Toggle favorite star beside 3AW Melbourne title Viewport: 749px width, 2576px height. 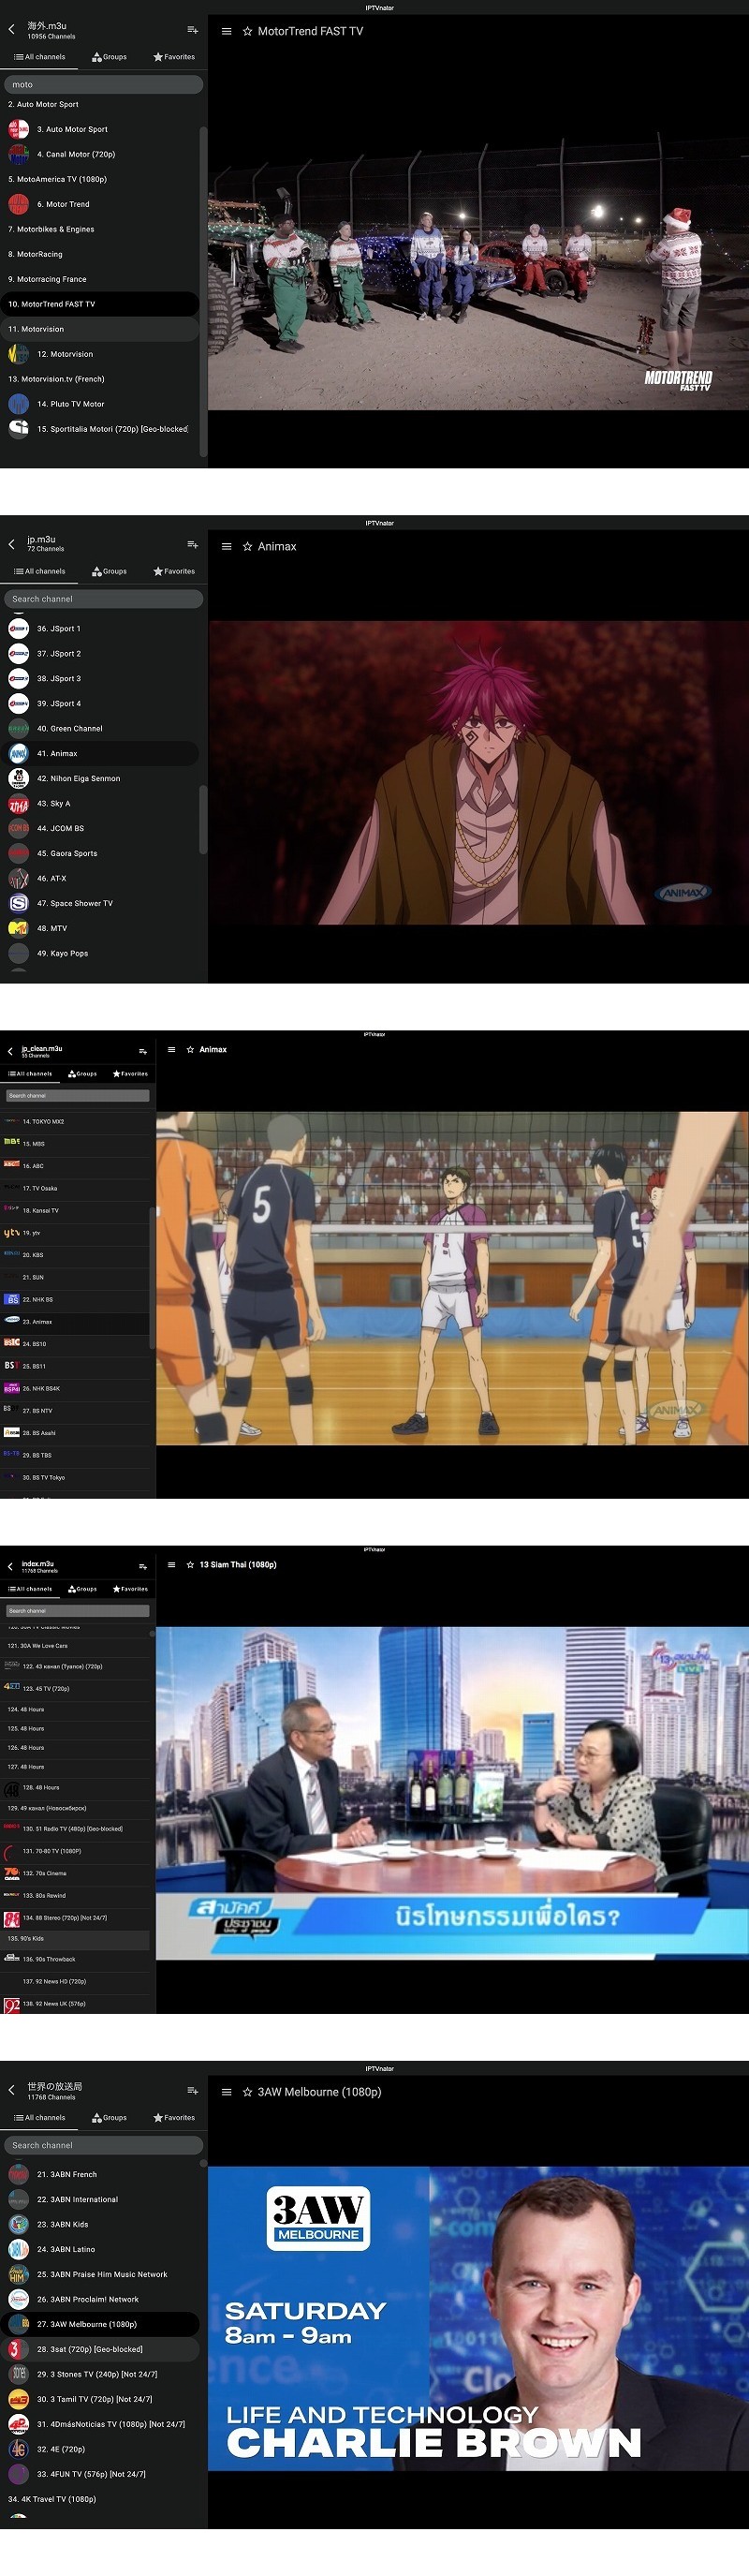tap(247, 2091)
